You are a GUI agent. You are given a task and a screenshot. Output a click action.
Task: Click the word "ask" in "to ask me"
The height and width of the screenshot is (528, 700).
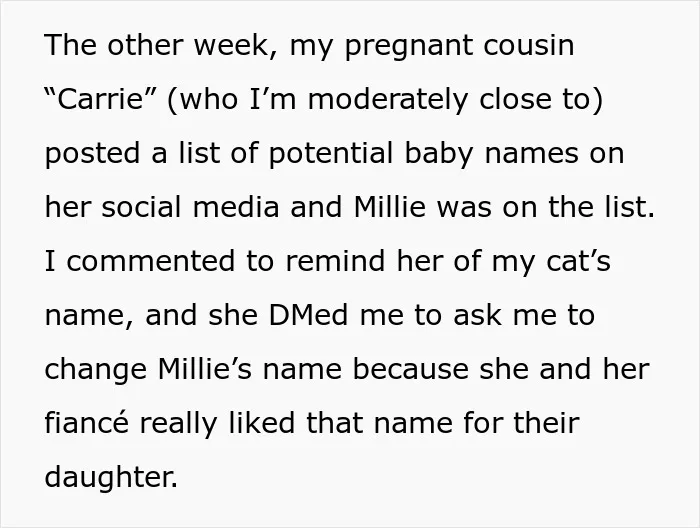477,315
